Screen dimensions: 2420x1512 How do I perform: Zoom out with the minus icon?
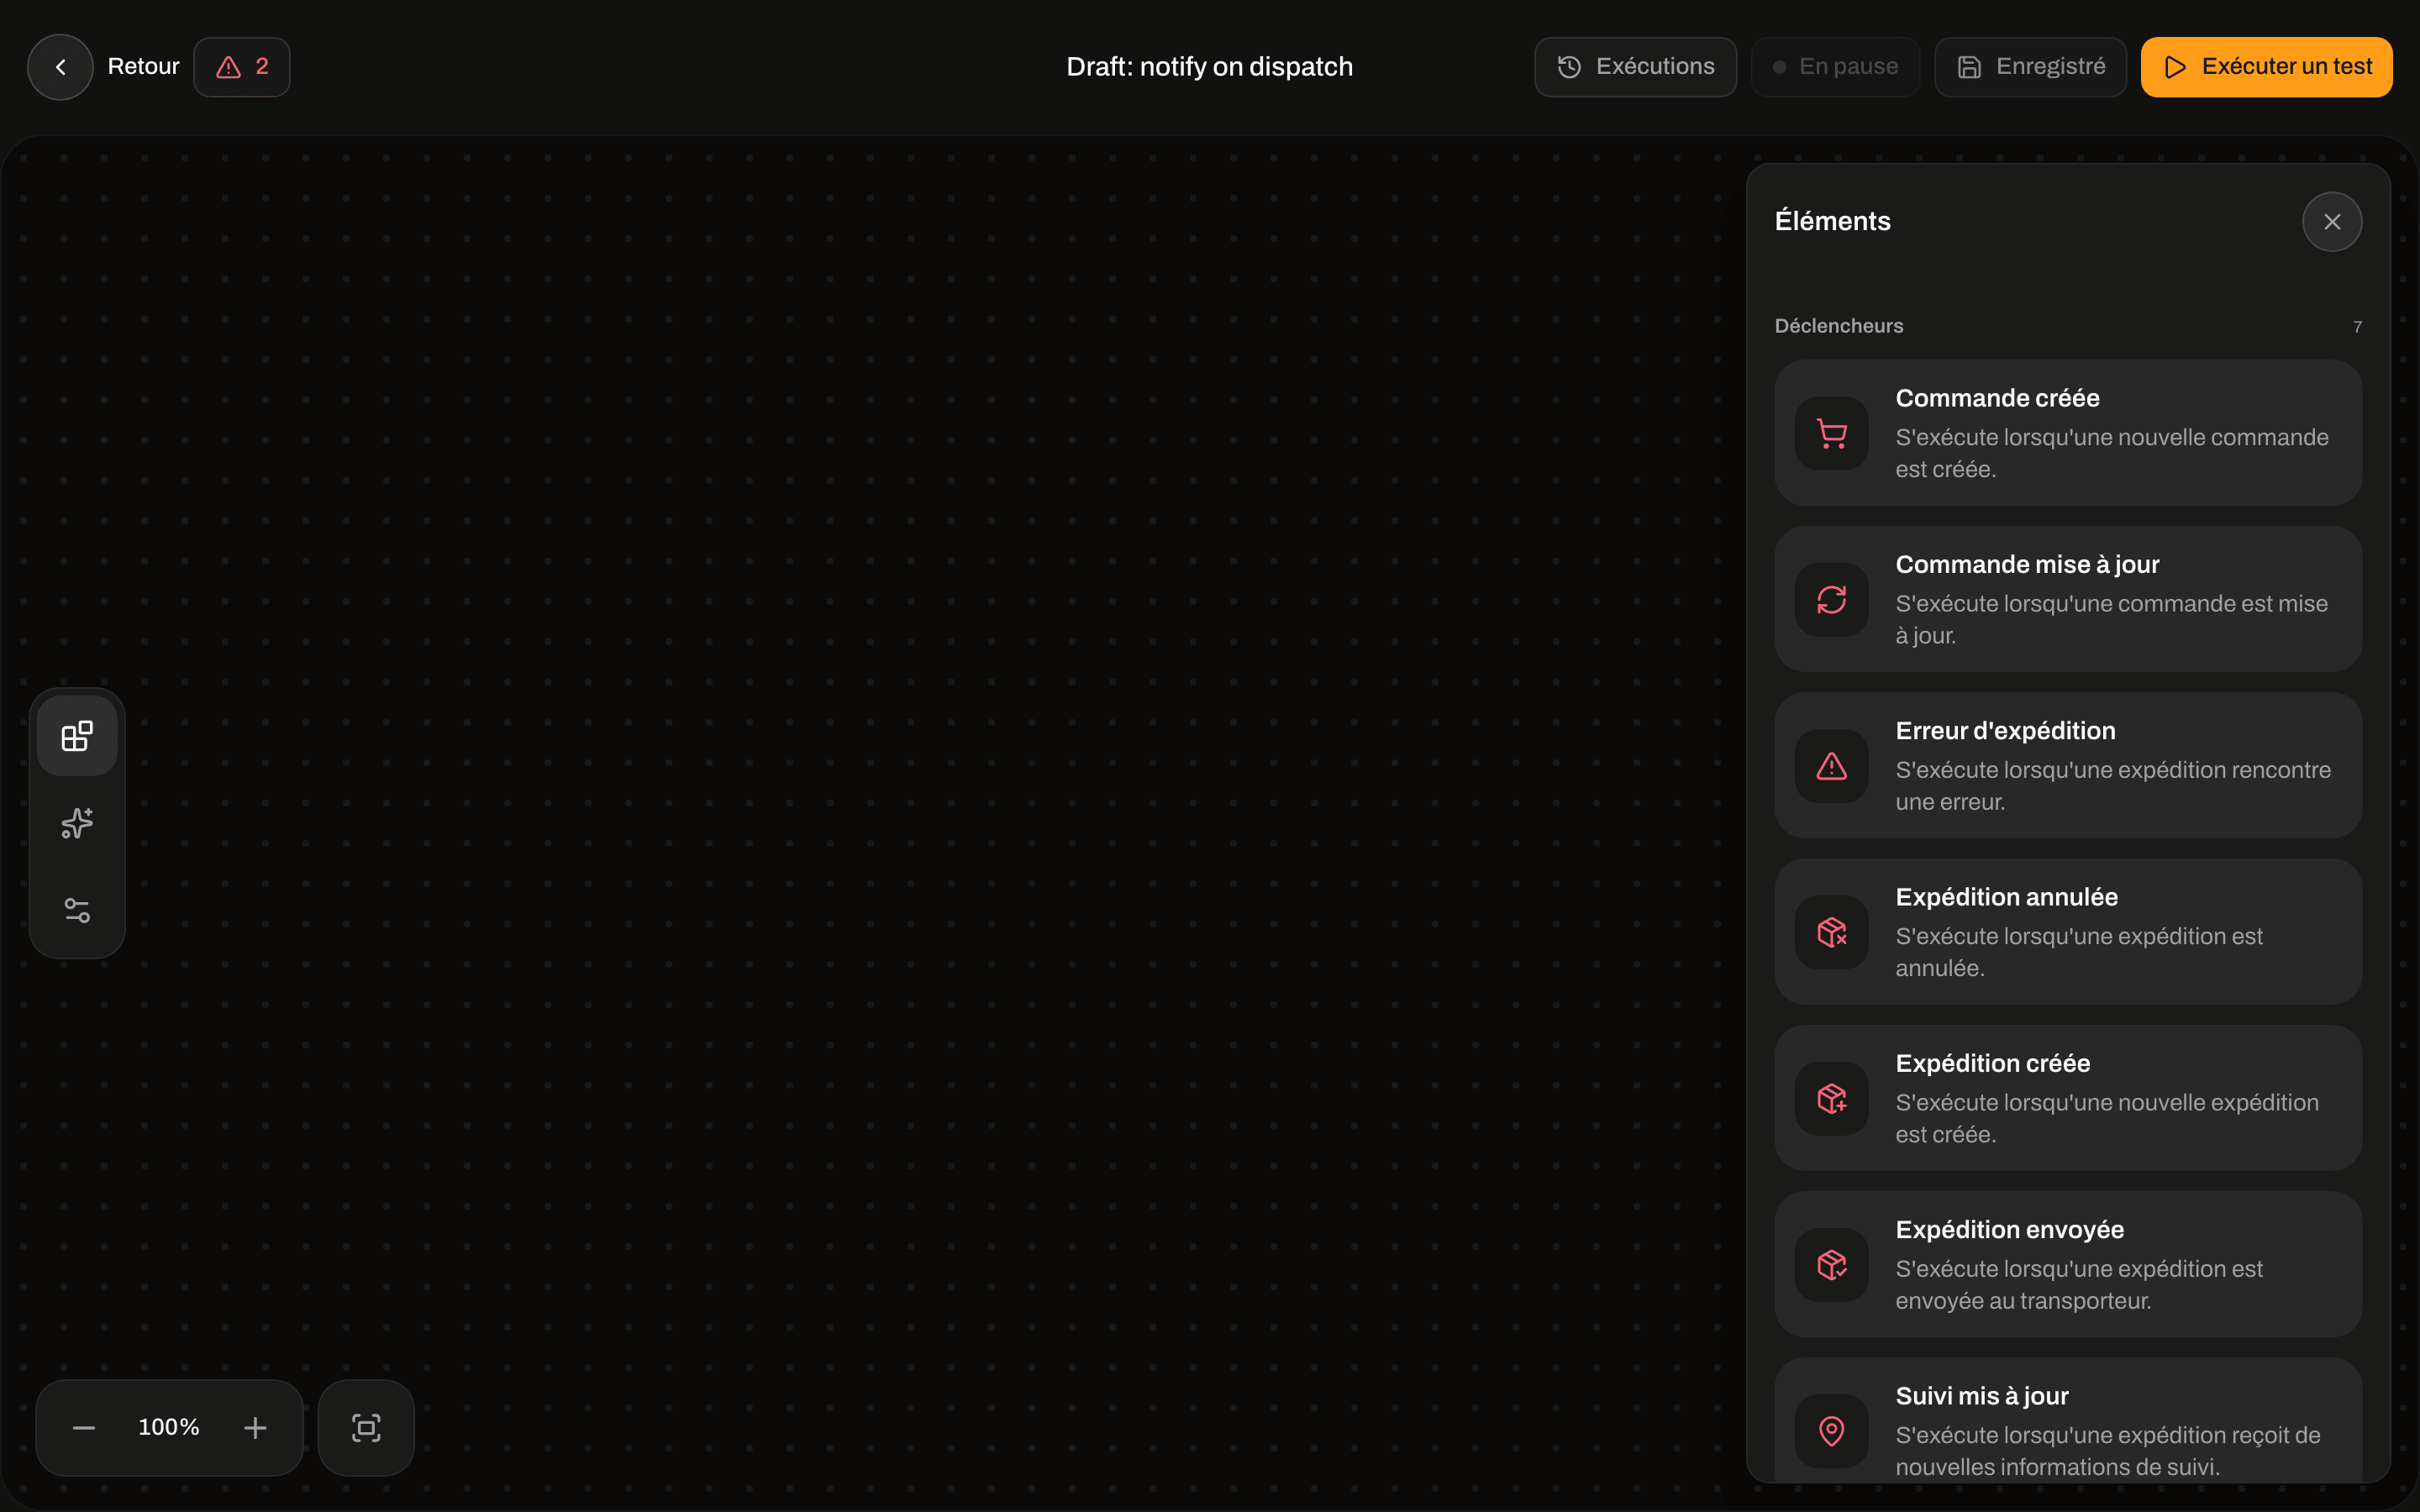pyautogui.click(x=84, y=1428)
